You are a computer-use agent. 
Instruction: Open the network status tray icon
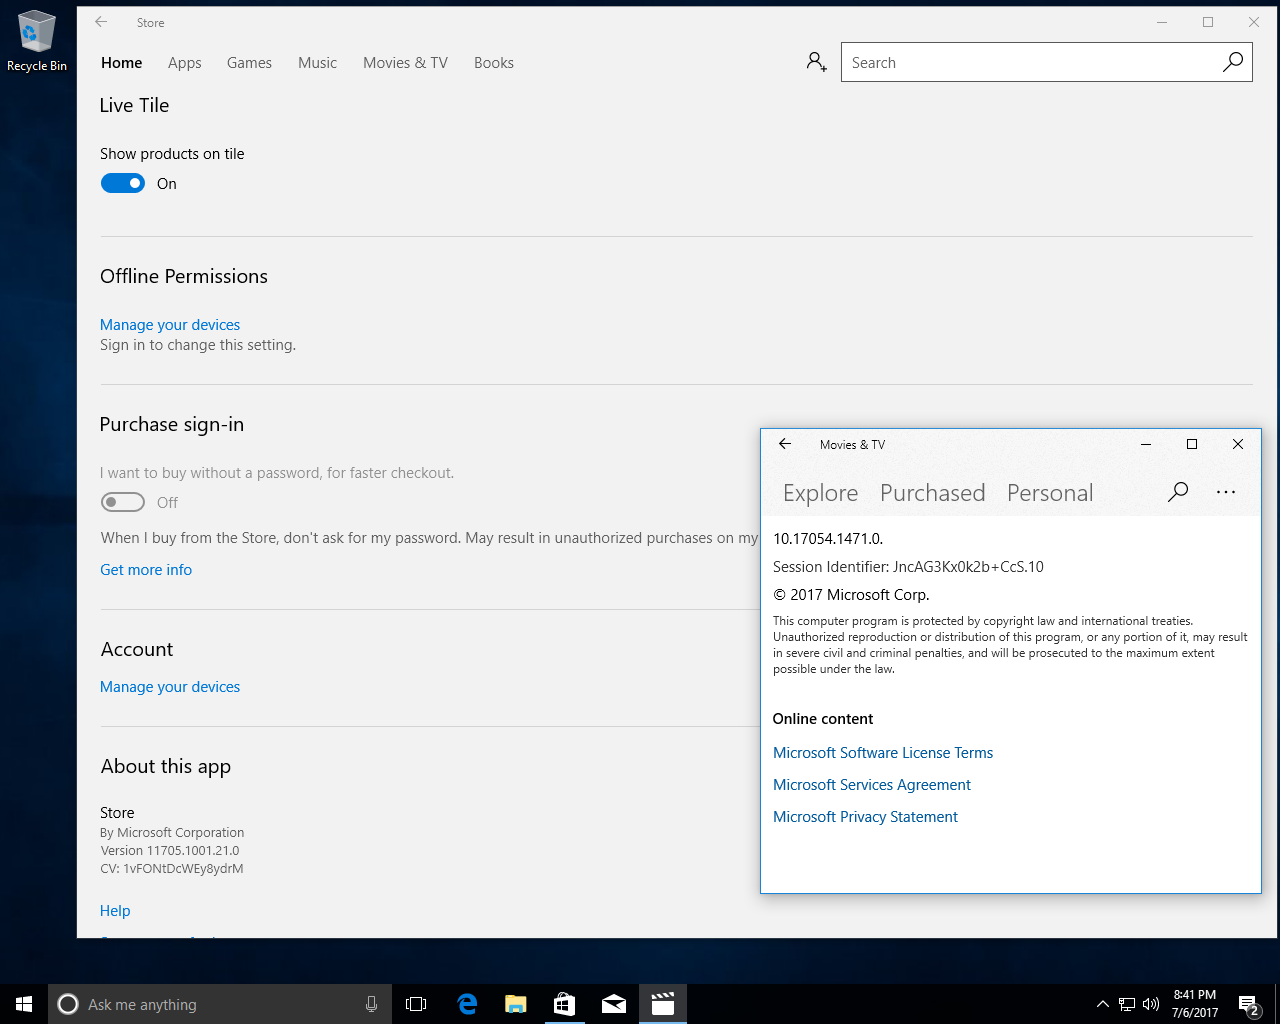click(x=1127, y=1004)
